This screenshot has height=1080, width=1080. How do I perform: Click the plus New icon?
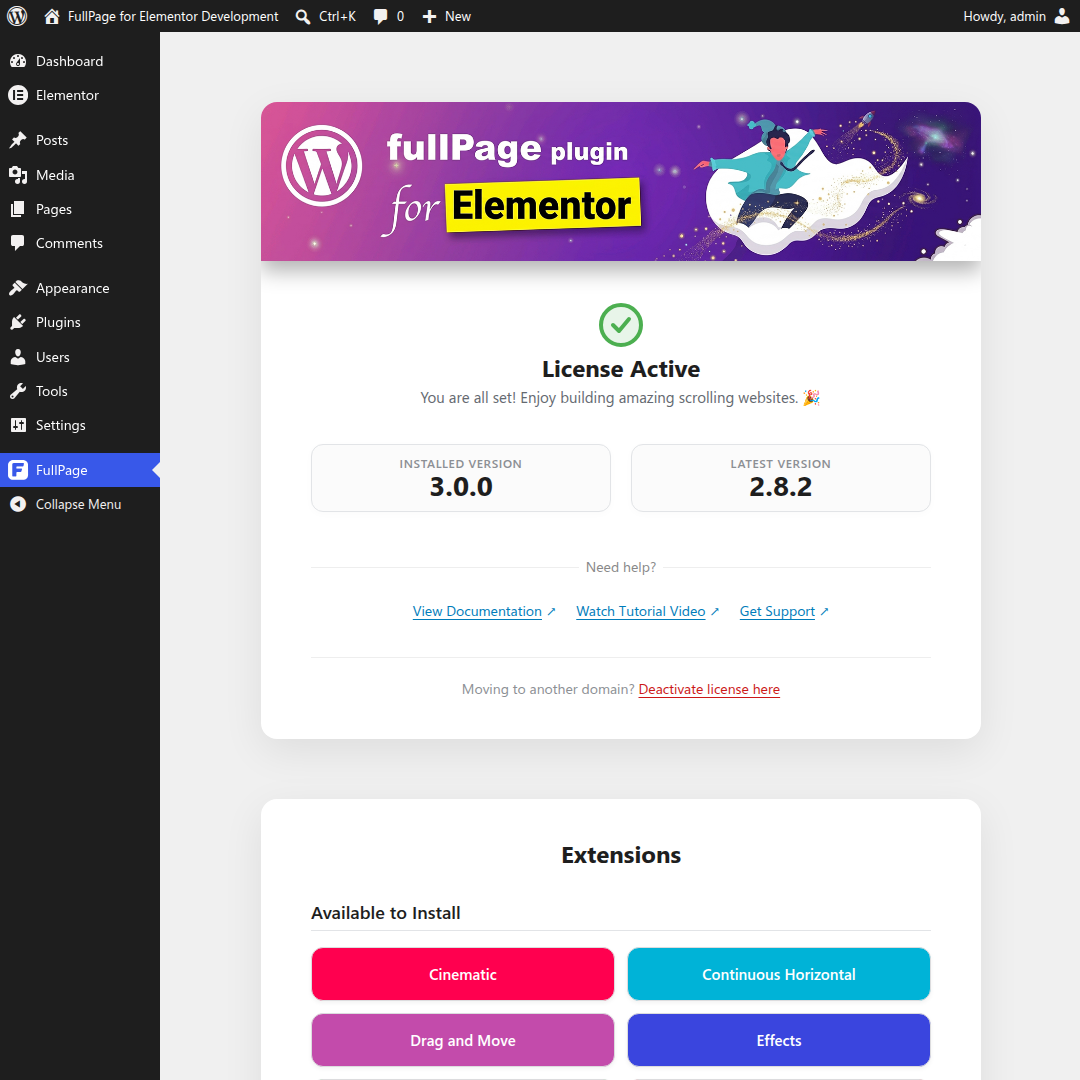coord(429,17)
